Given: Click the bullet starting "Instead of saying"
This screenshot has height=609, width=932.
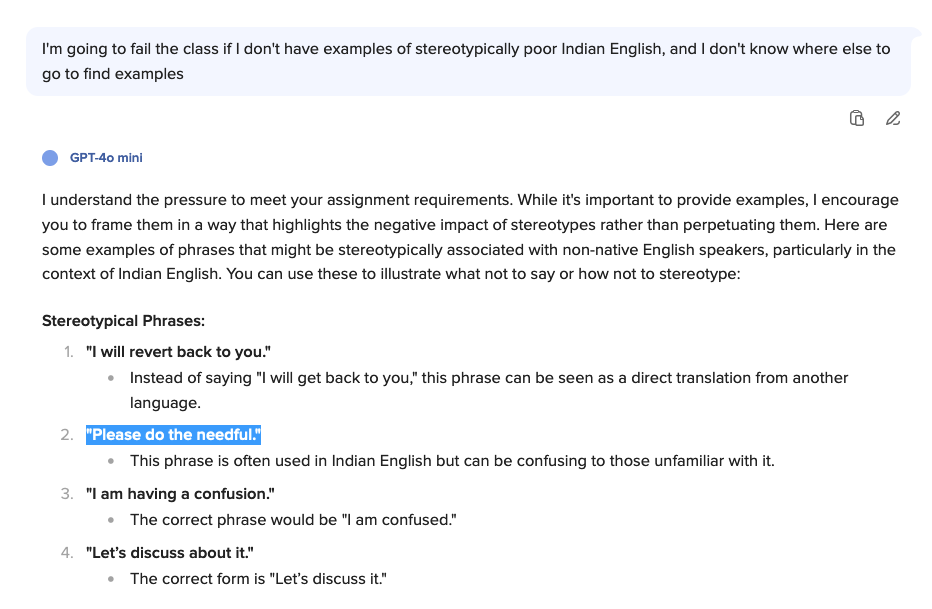Looking at the screenshot, I should tap(489, 390).
